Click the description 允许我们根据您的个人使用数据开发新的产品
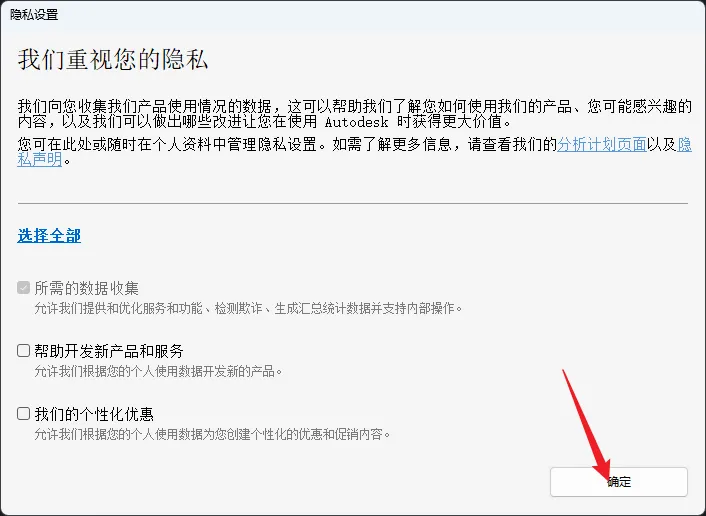 [158, 371]
